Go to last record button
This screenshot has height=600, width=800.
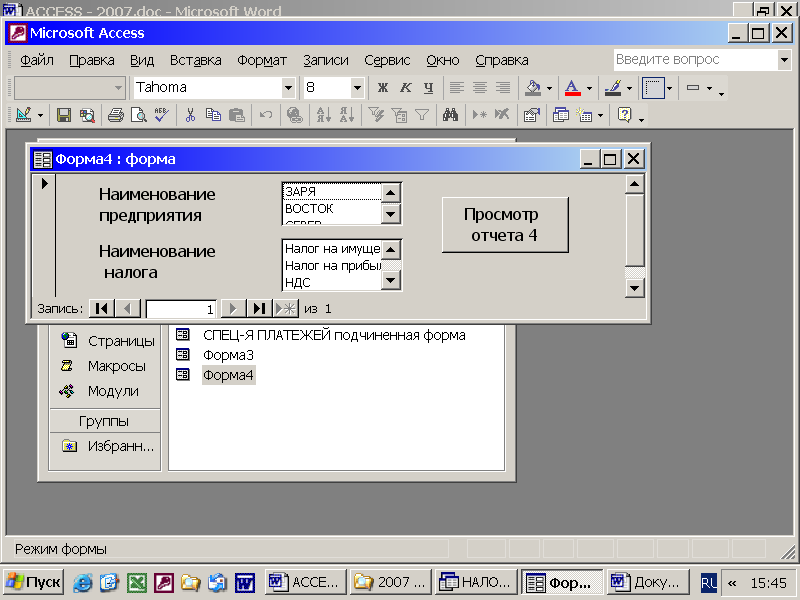point(259,308)
